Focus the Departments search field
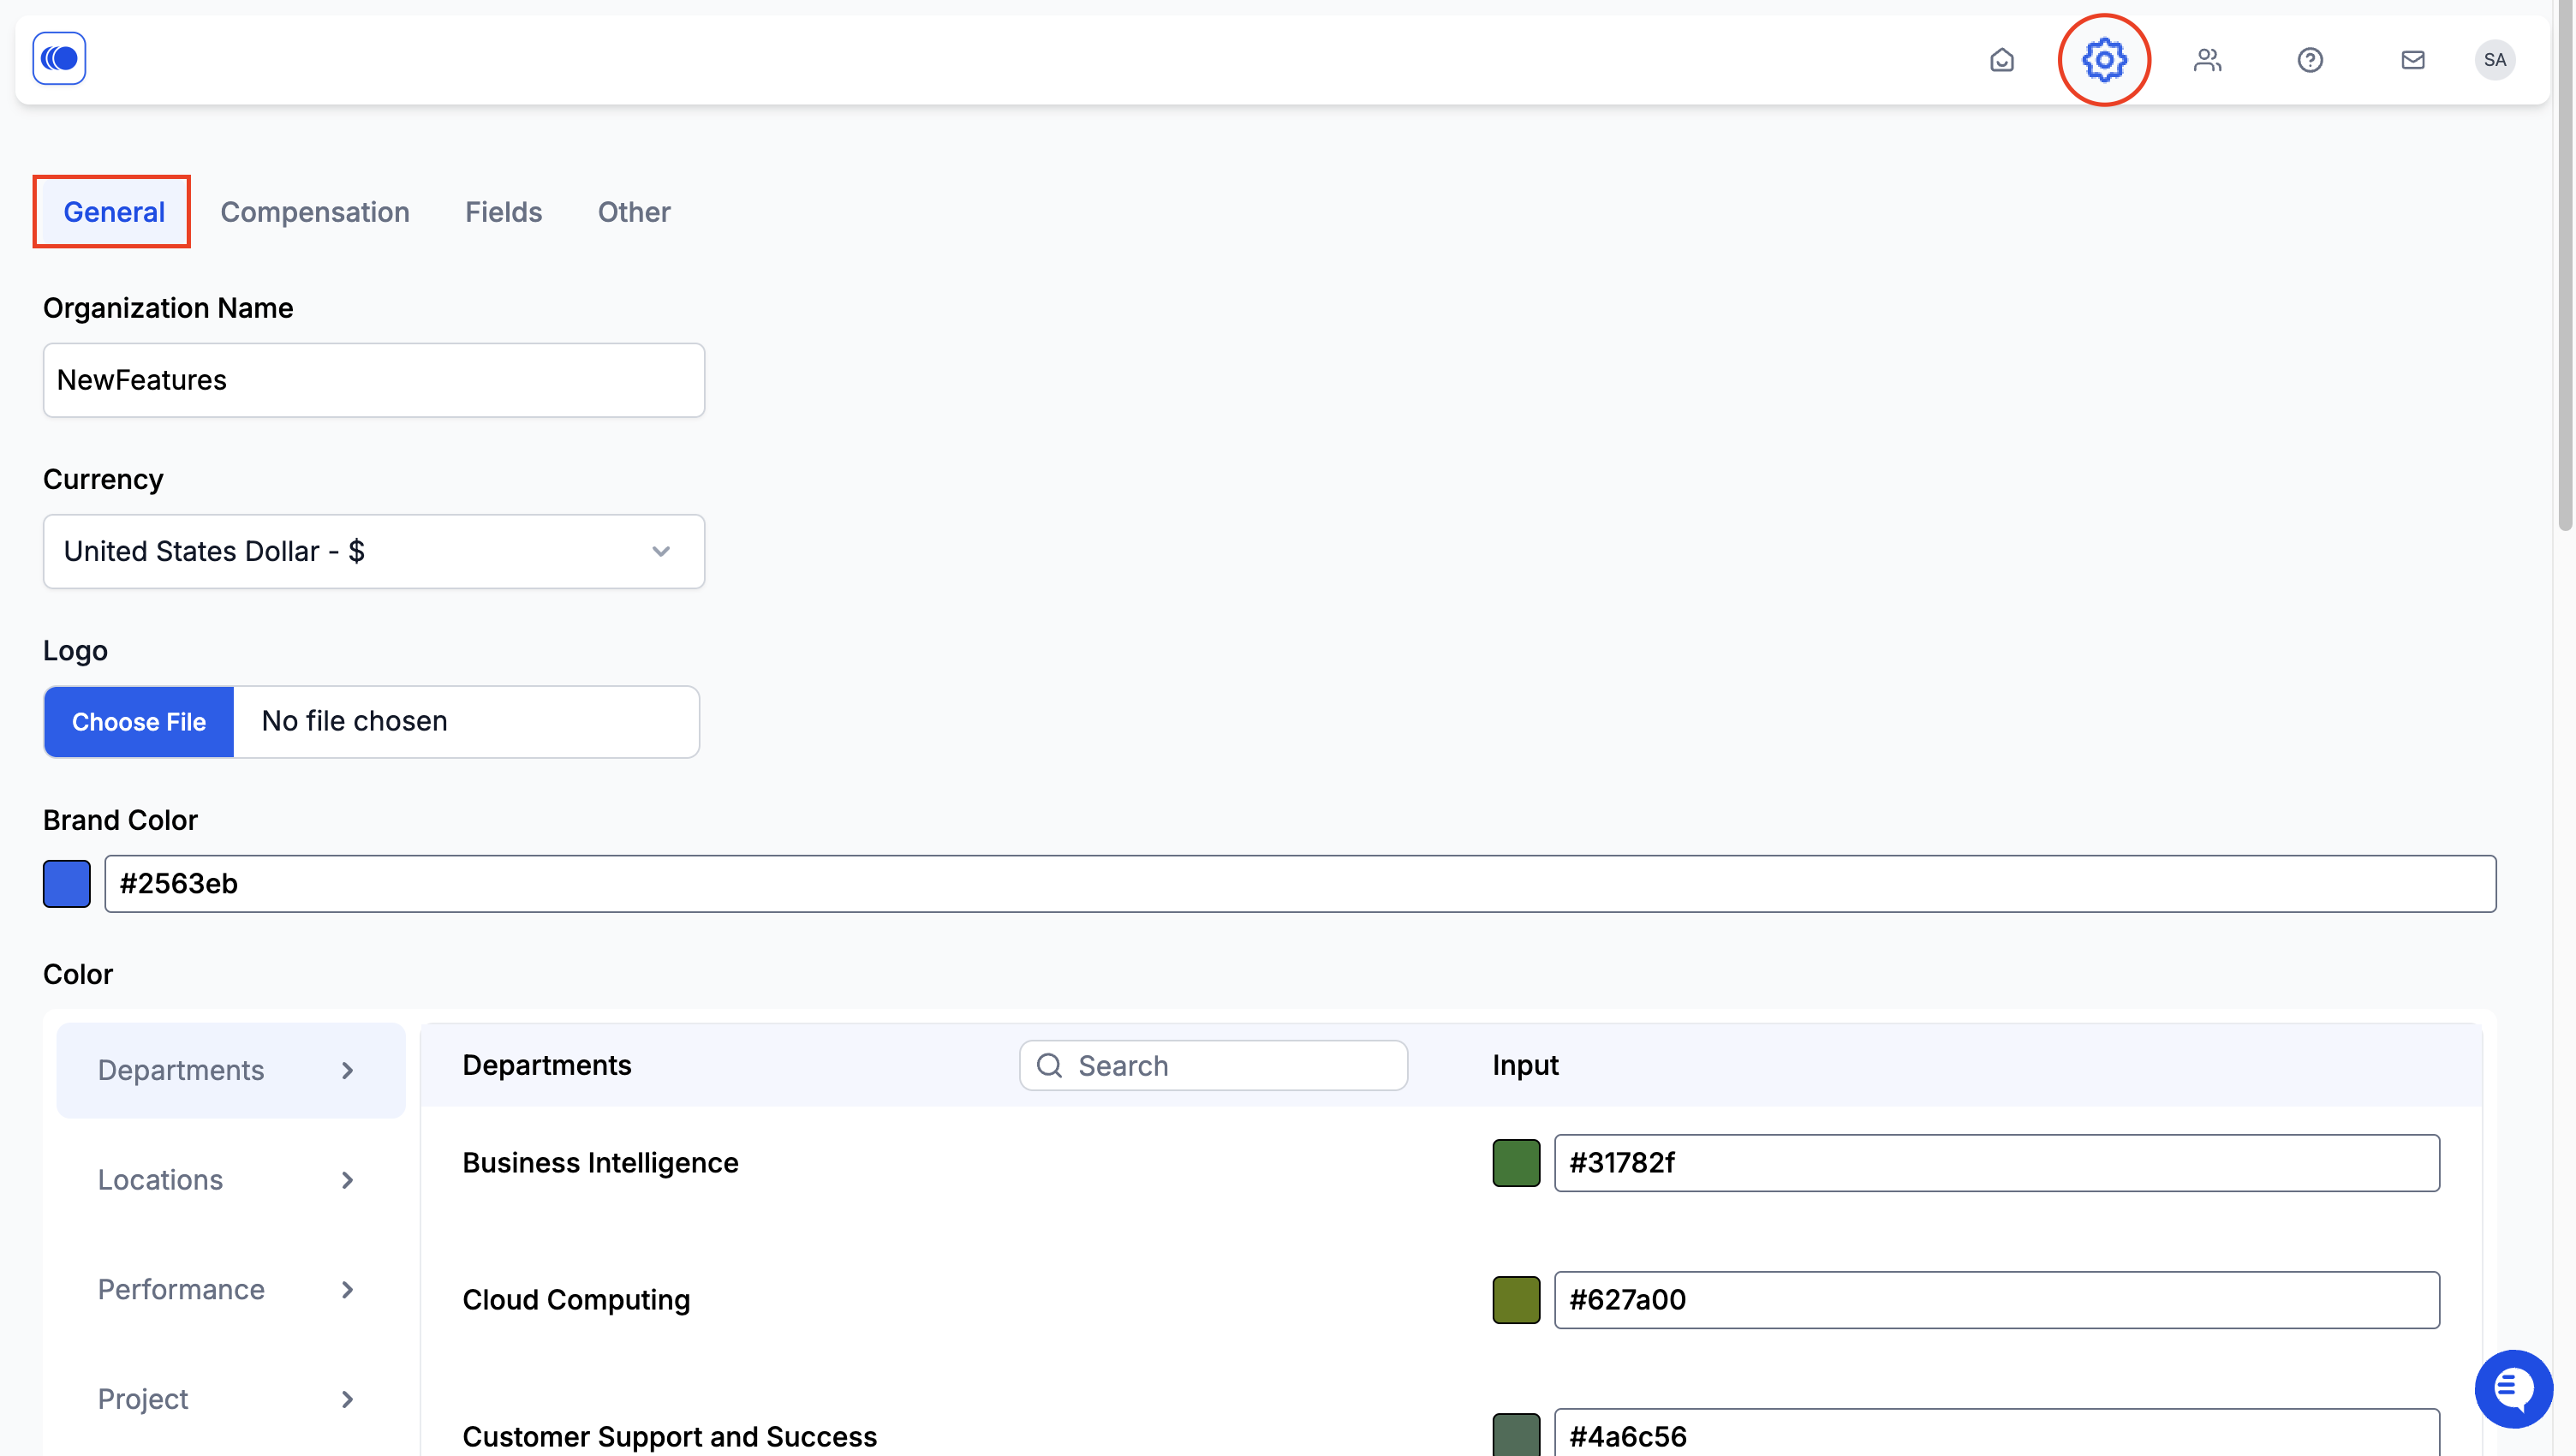This screenshot has height=1456, width=2576. pos(1213,1066)
